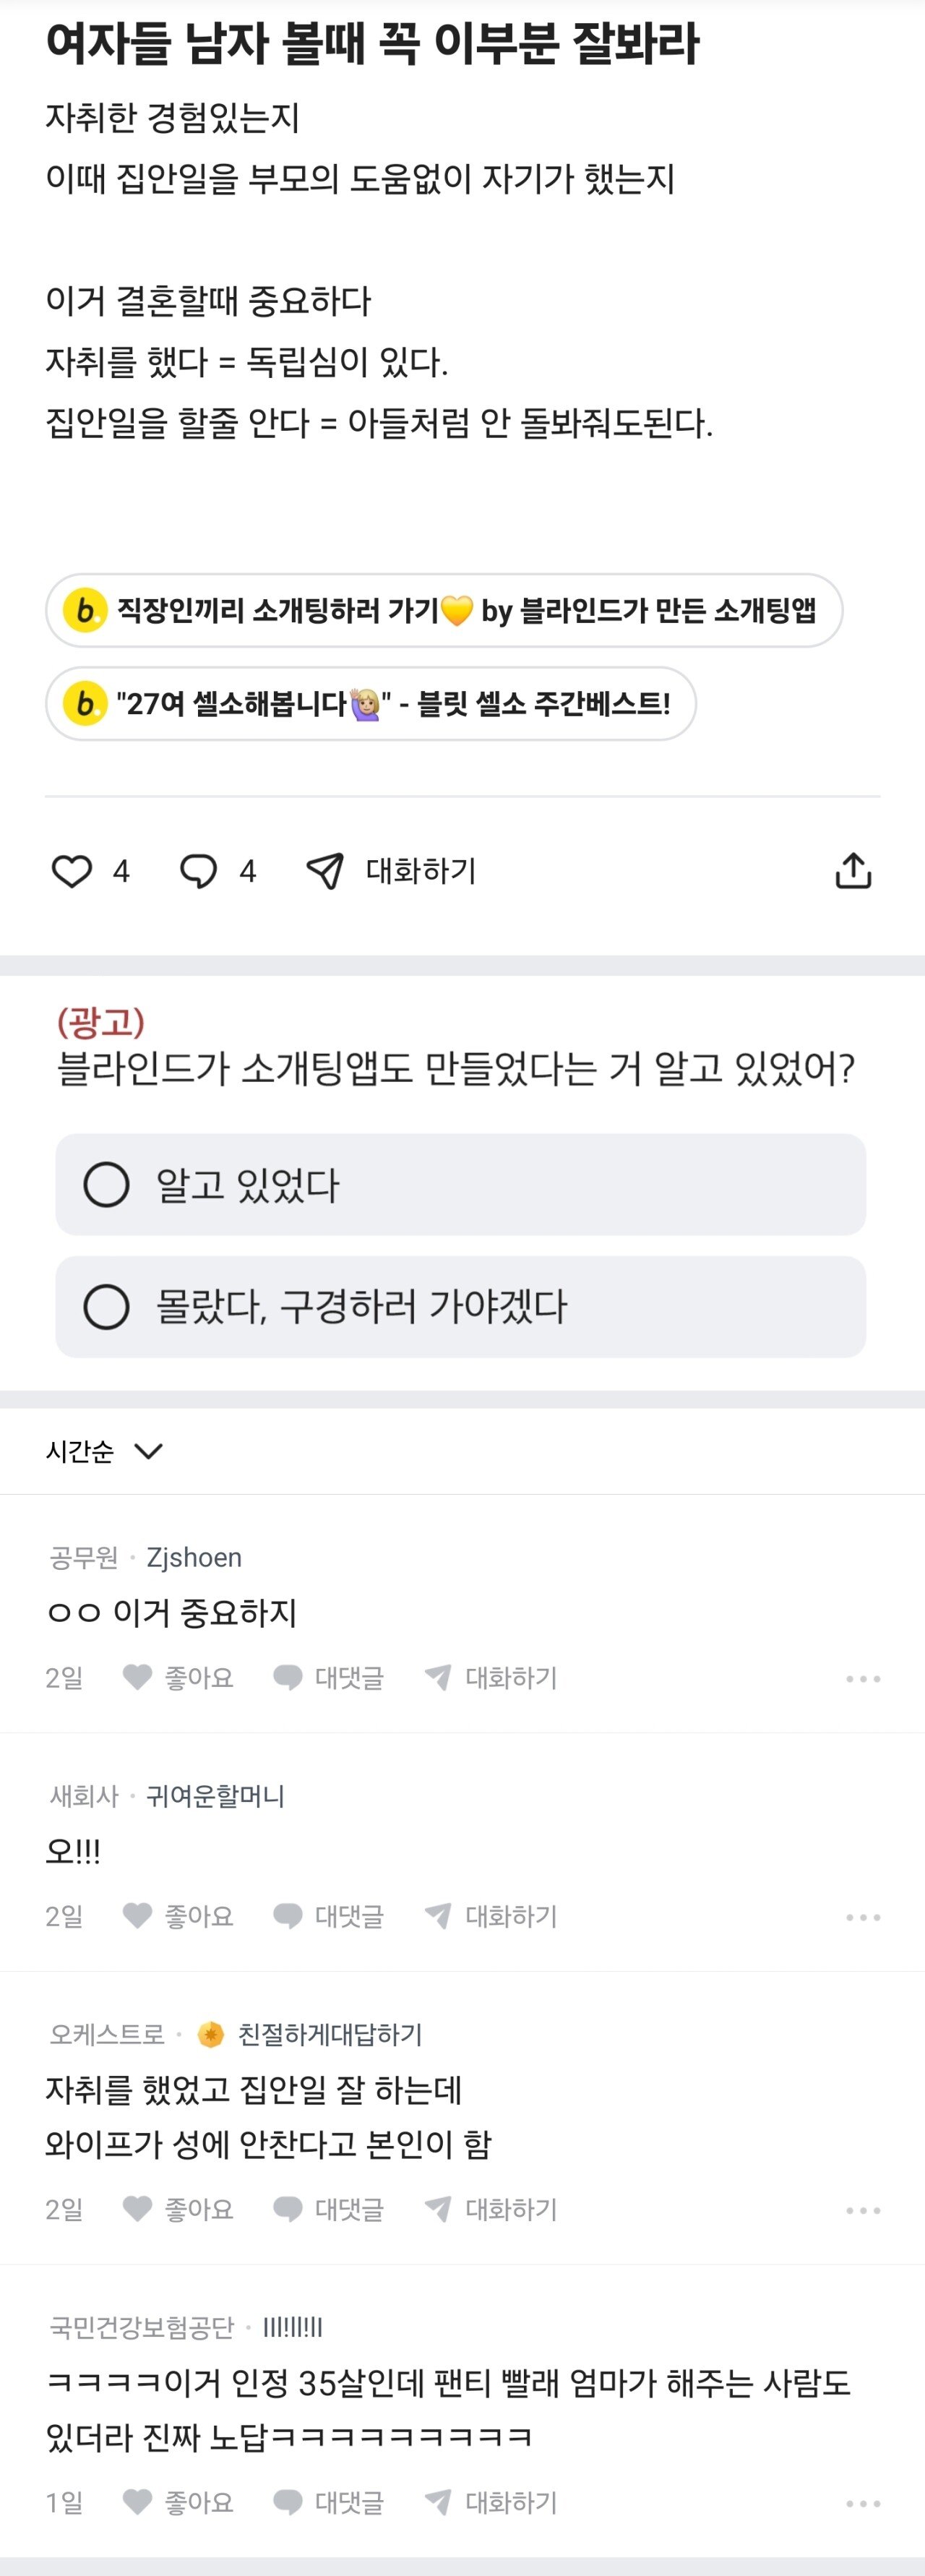Select the '알고 있었다' poll option
Screen dimensions: 925x2576
[x=460, y=1184]
